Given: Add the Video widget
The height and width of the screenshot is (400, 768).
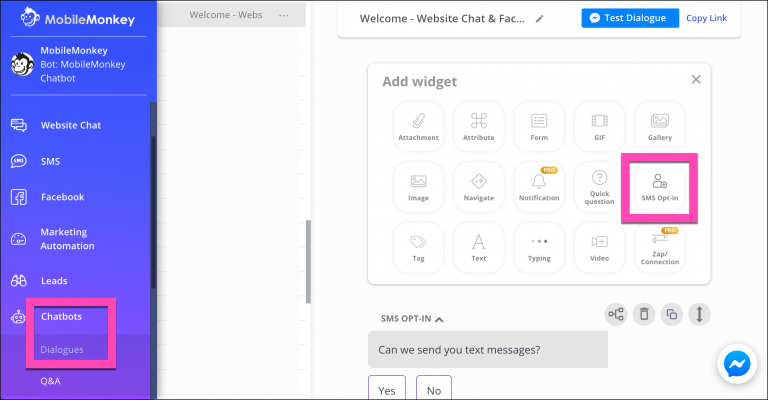Looking at the screenshot, I should point(600,247).
